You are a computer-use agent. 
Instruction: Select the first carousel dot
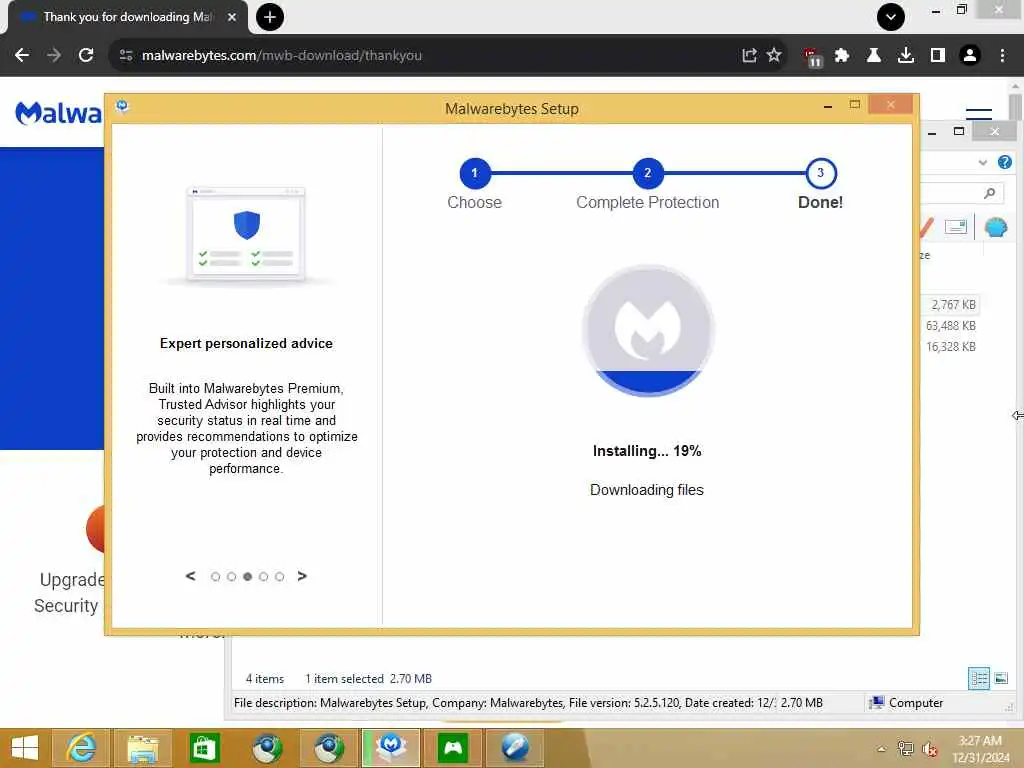(216, 577)
